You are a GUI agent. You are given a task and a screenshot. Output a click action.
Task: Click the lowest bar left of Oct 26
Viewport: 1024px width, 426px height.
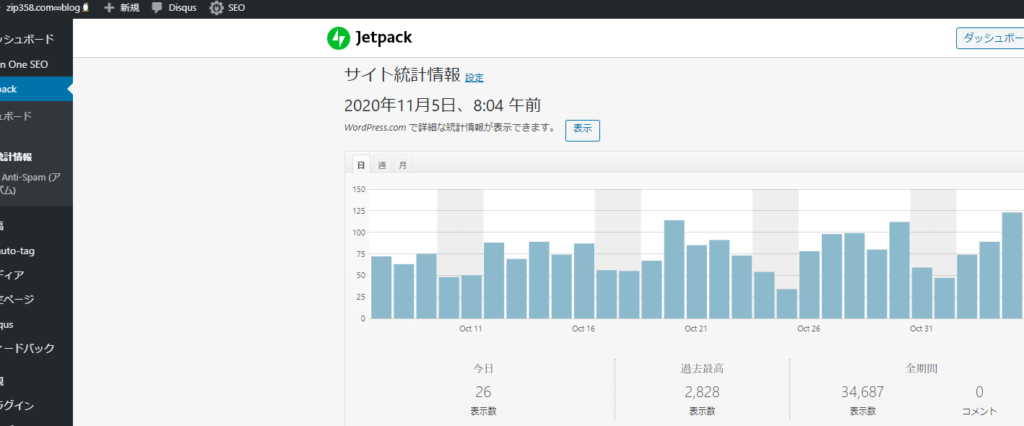point(786,304)
